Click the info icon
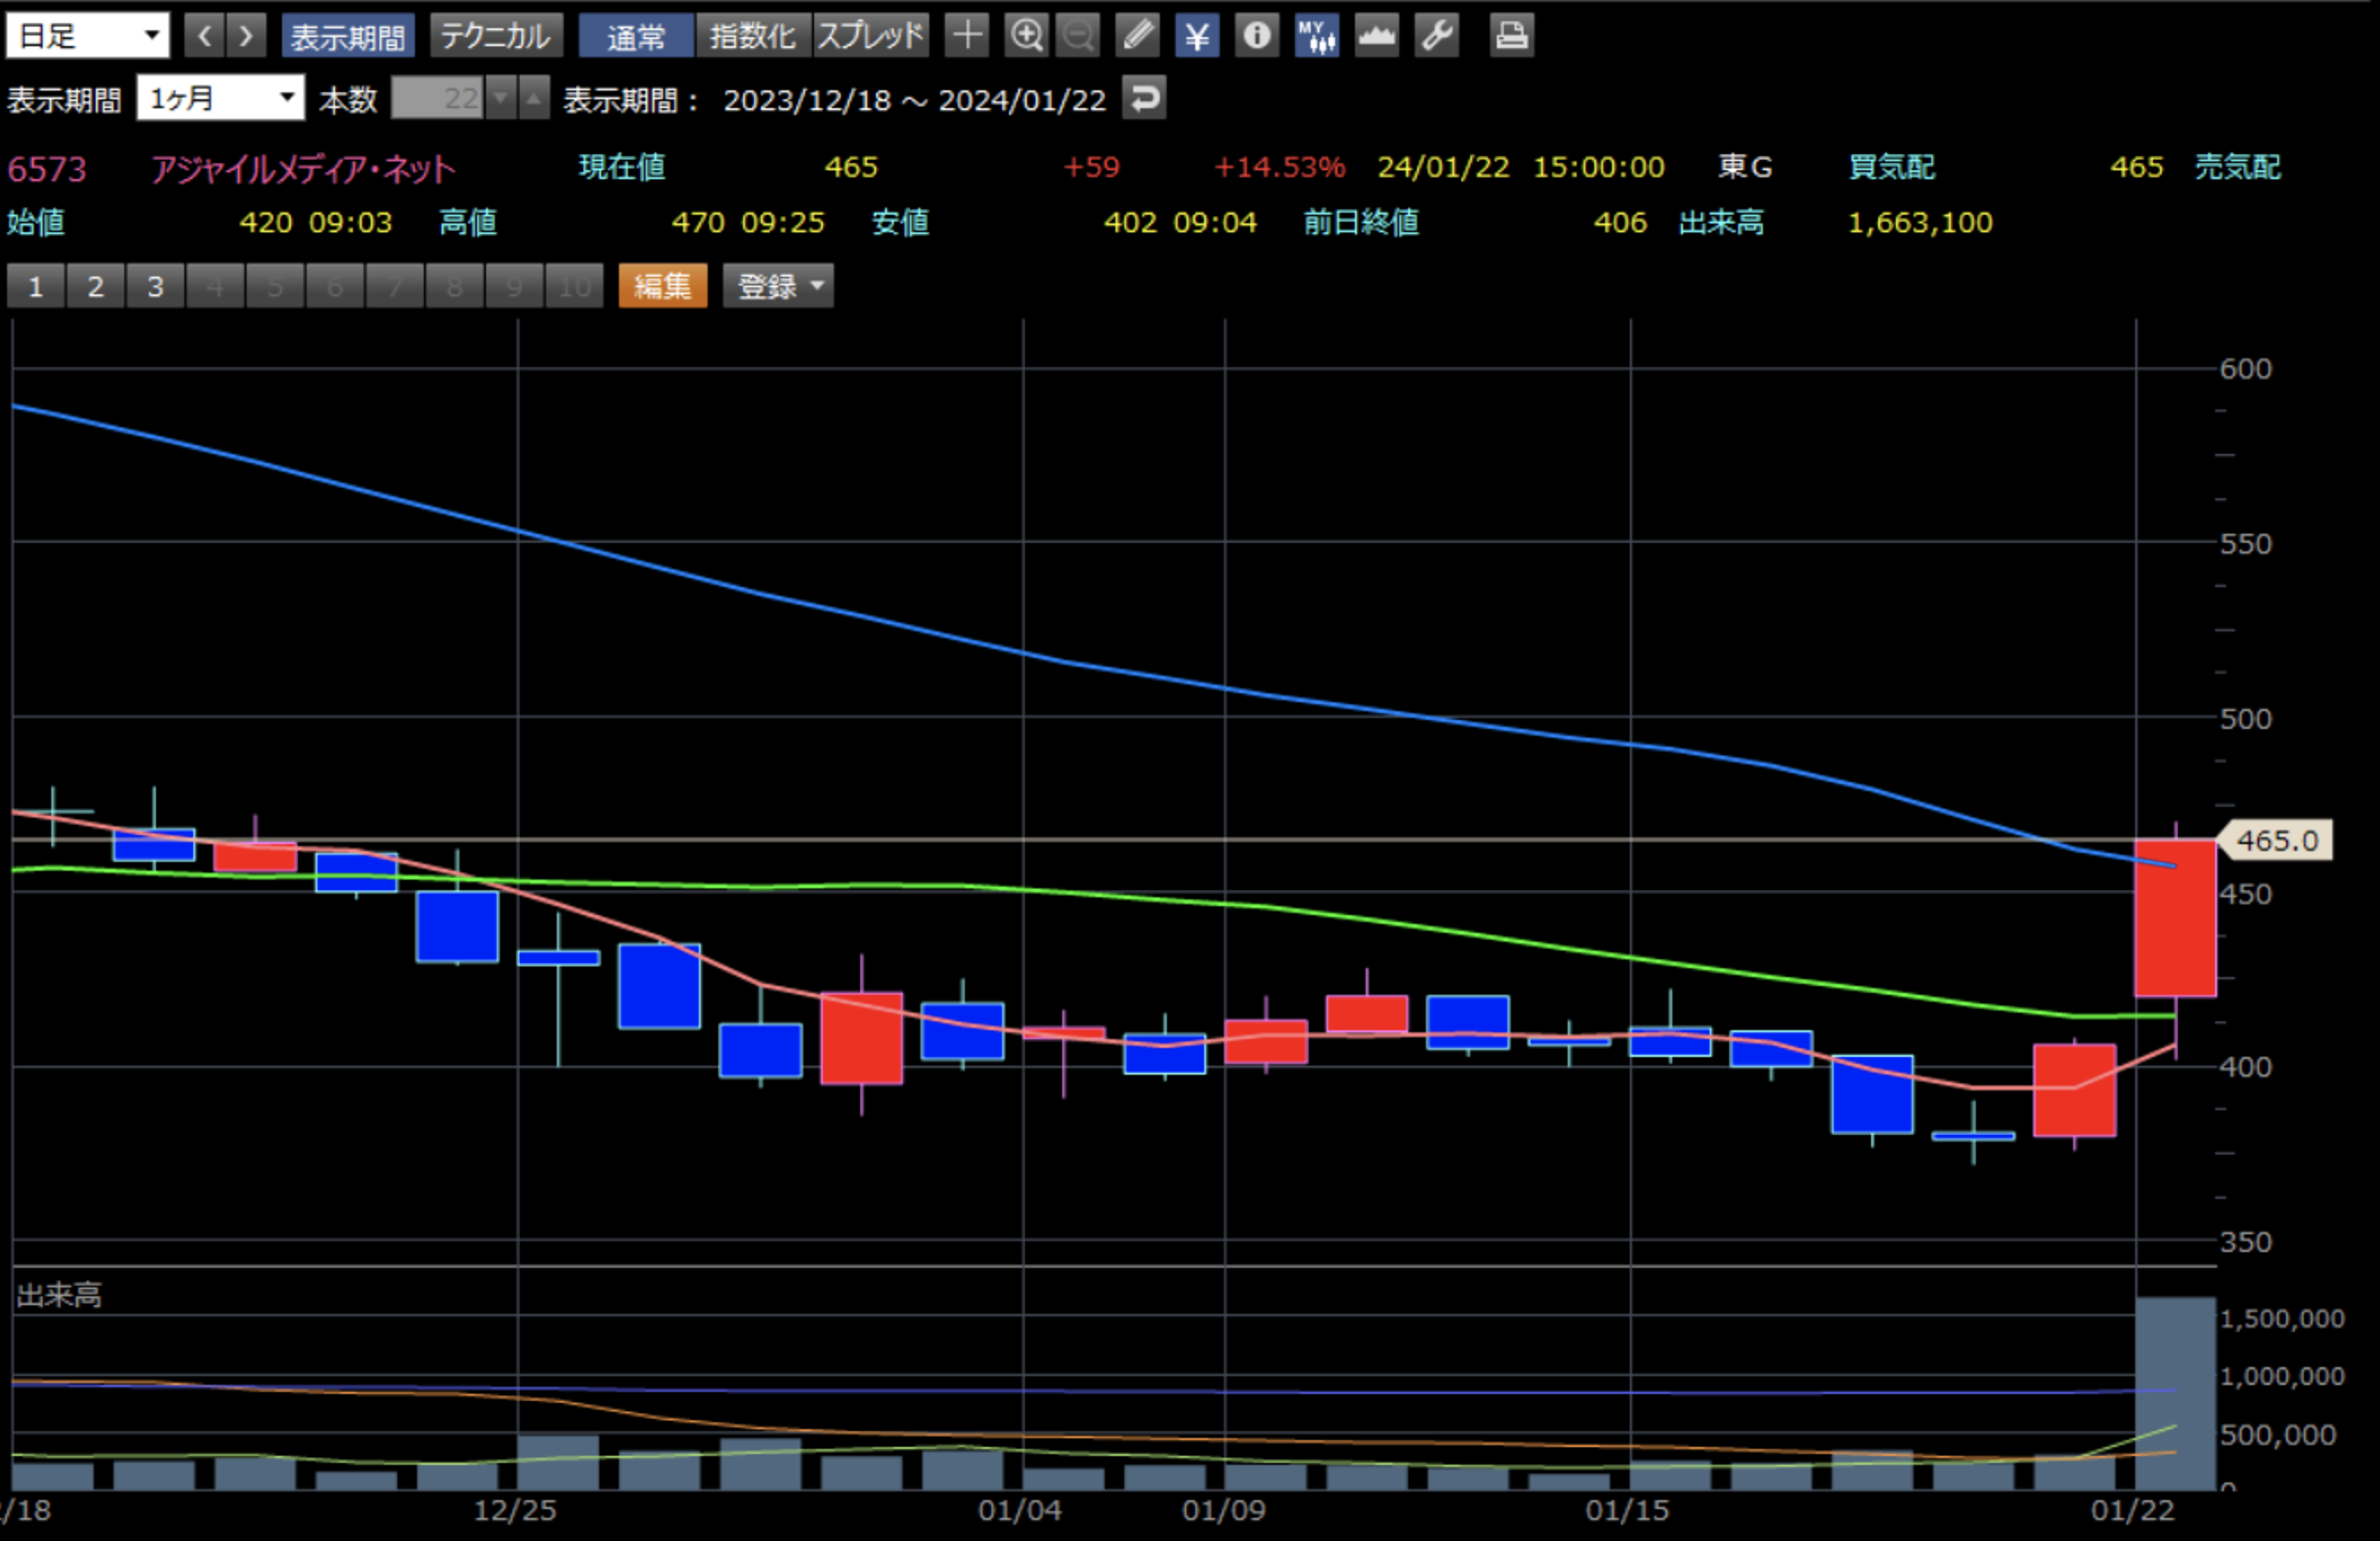The image size is (2380, 1541). (1257, 36)
